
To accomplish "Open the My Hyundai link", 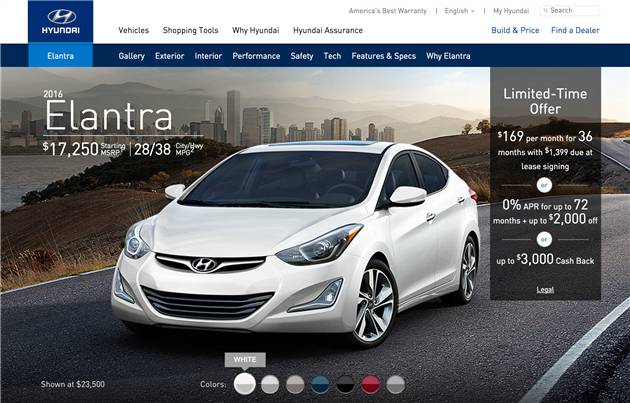I will [511, 11].
